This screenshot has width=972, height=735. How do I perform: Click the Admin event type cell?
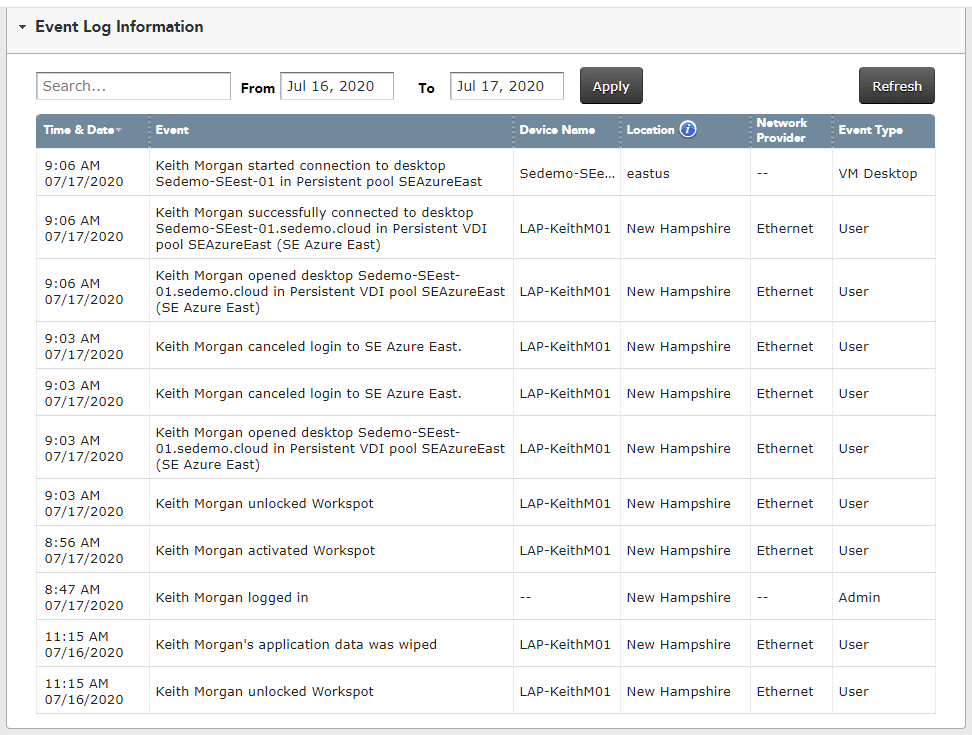pyautogui.click(x=859, y=597)
